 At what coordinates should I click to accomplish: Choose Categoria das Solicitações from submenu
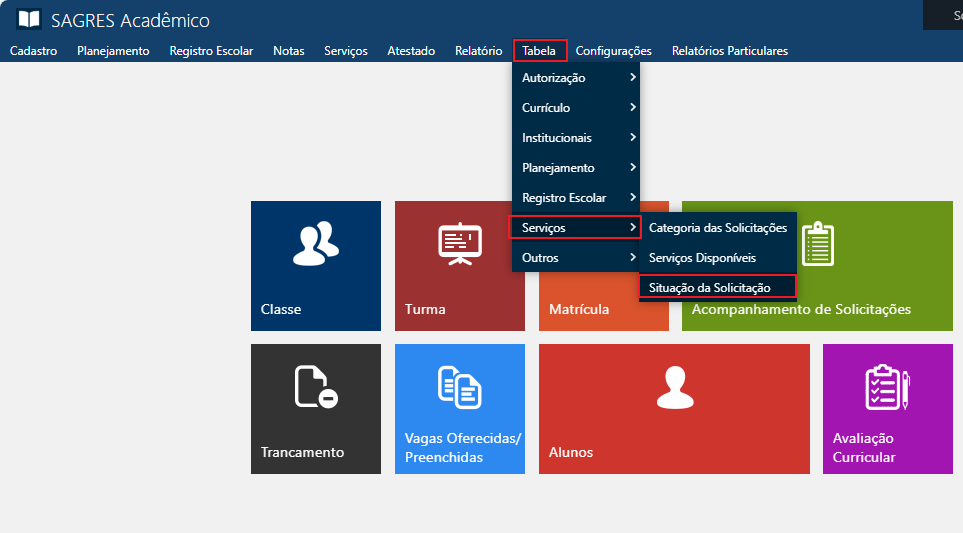click(717, 228)
